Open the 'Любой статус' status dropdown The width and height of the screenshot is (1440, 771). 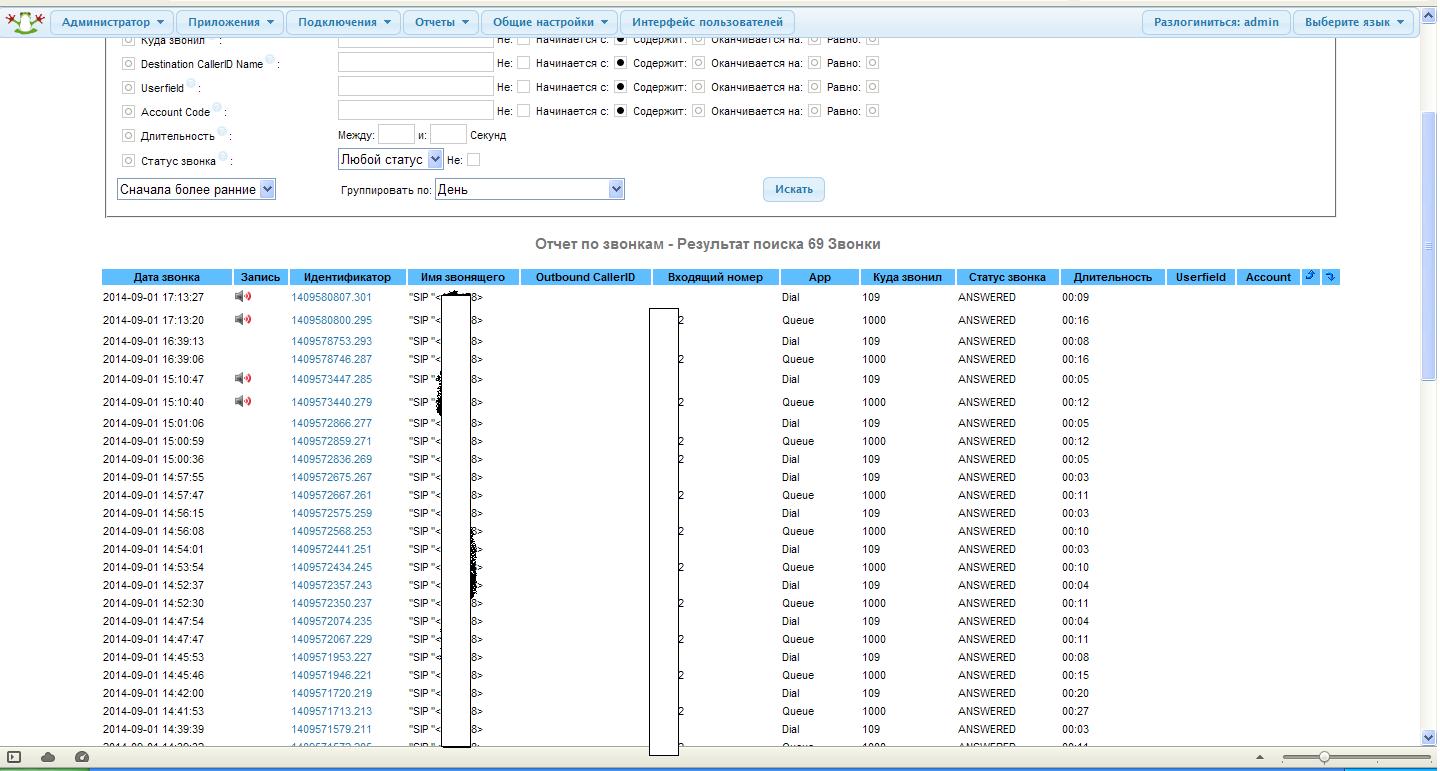coord(390,159)
